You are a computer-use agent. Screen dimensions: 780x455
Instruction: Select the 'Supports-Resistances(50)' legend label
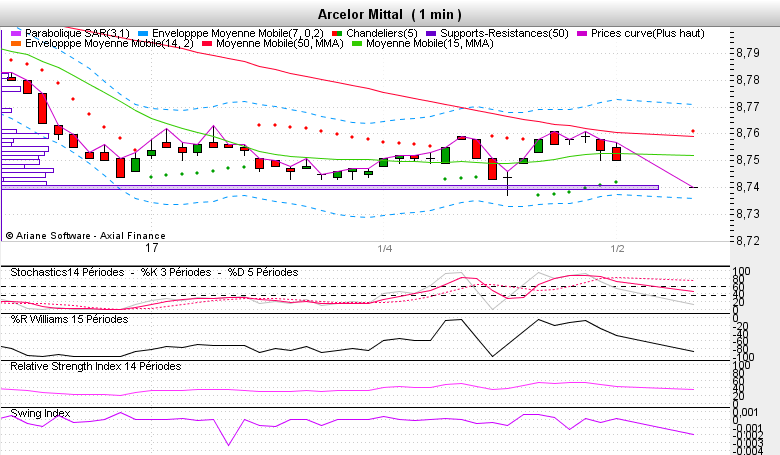504,33
